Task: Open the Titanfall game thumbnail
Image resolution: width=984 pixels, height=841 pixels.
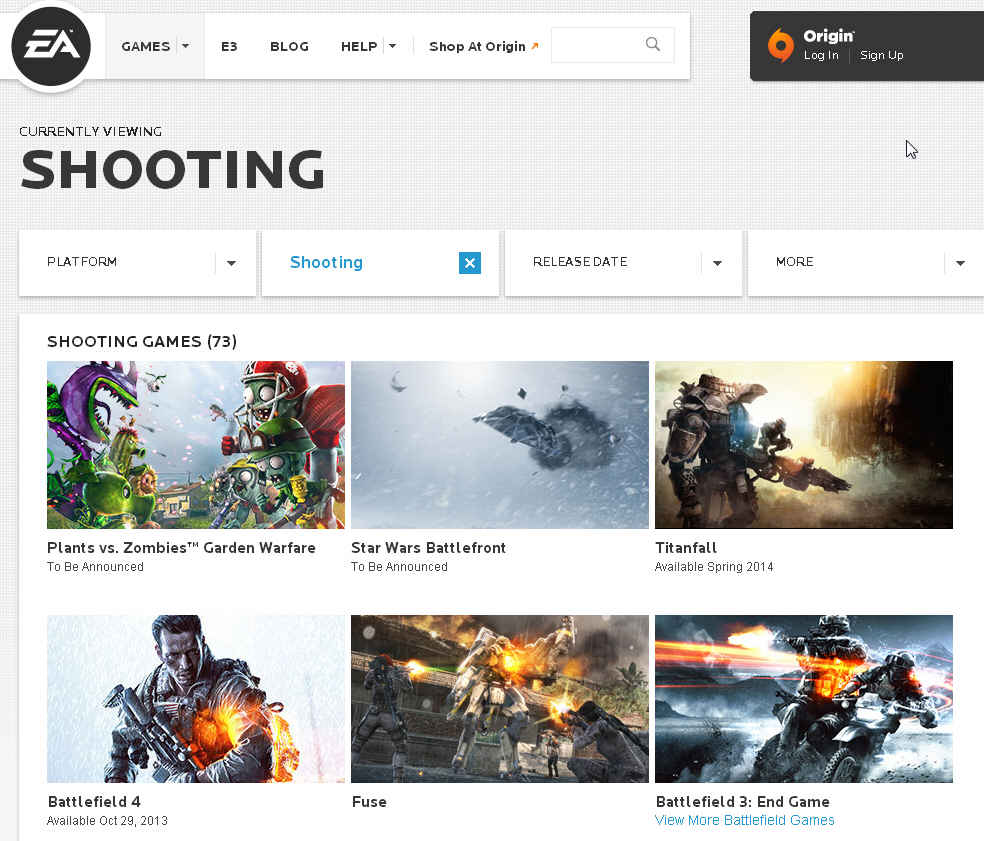Action: [x=803, y=445]
